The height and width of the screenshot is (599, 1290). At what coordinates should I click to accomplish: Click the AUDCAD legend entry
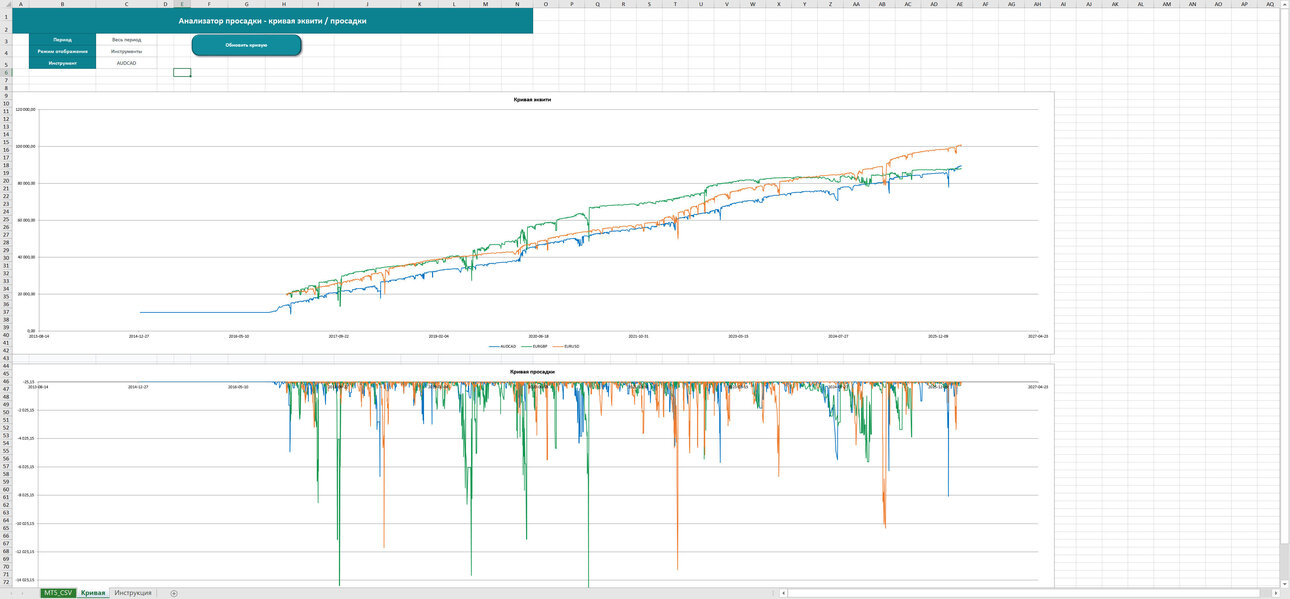tap(502, 346)
